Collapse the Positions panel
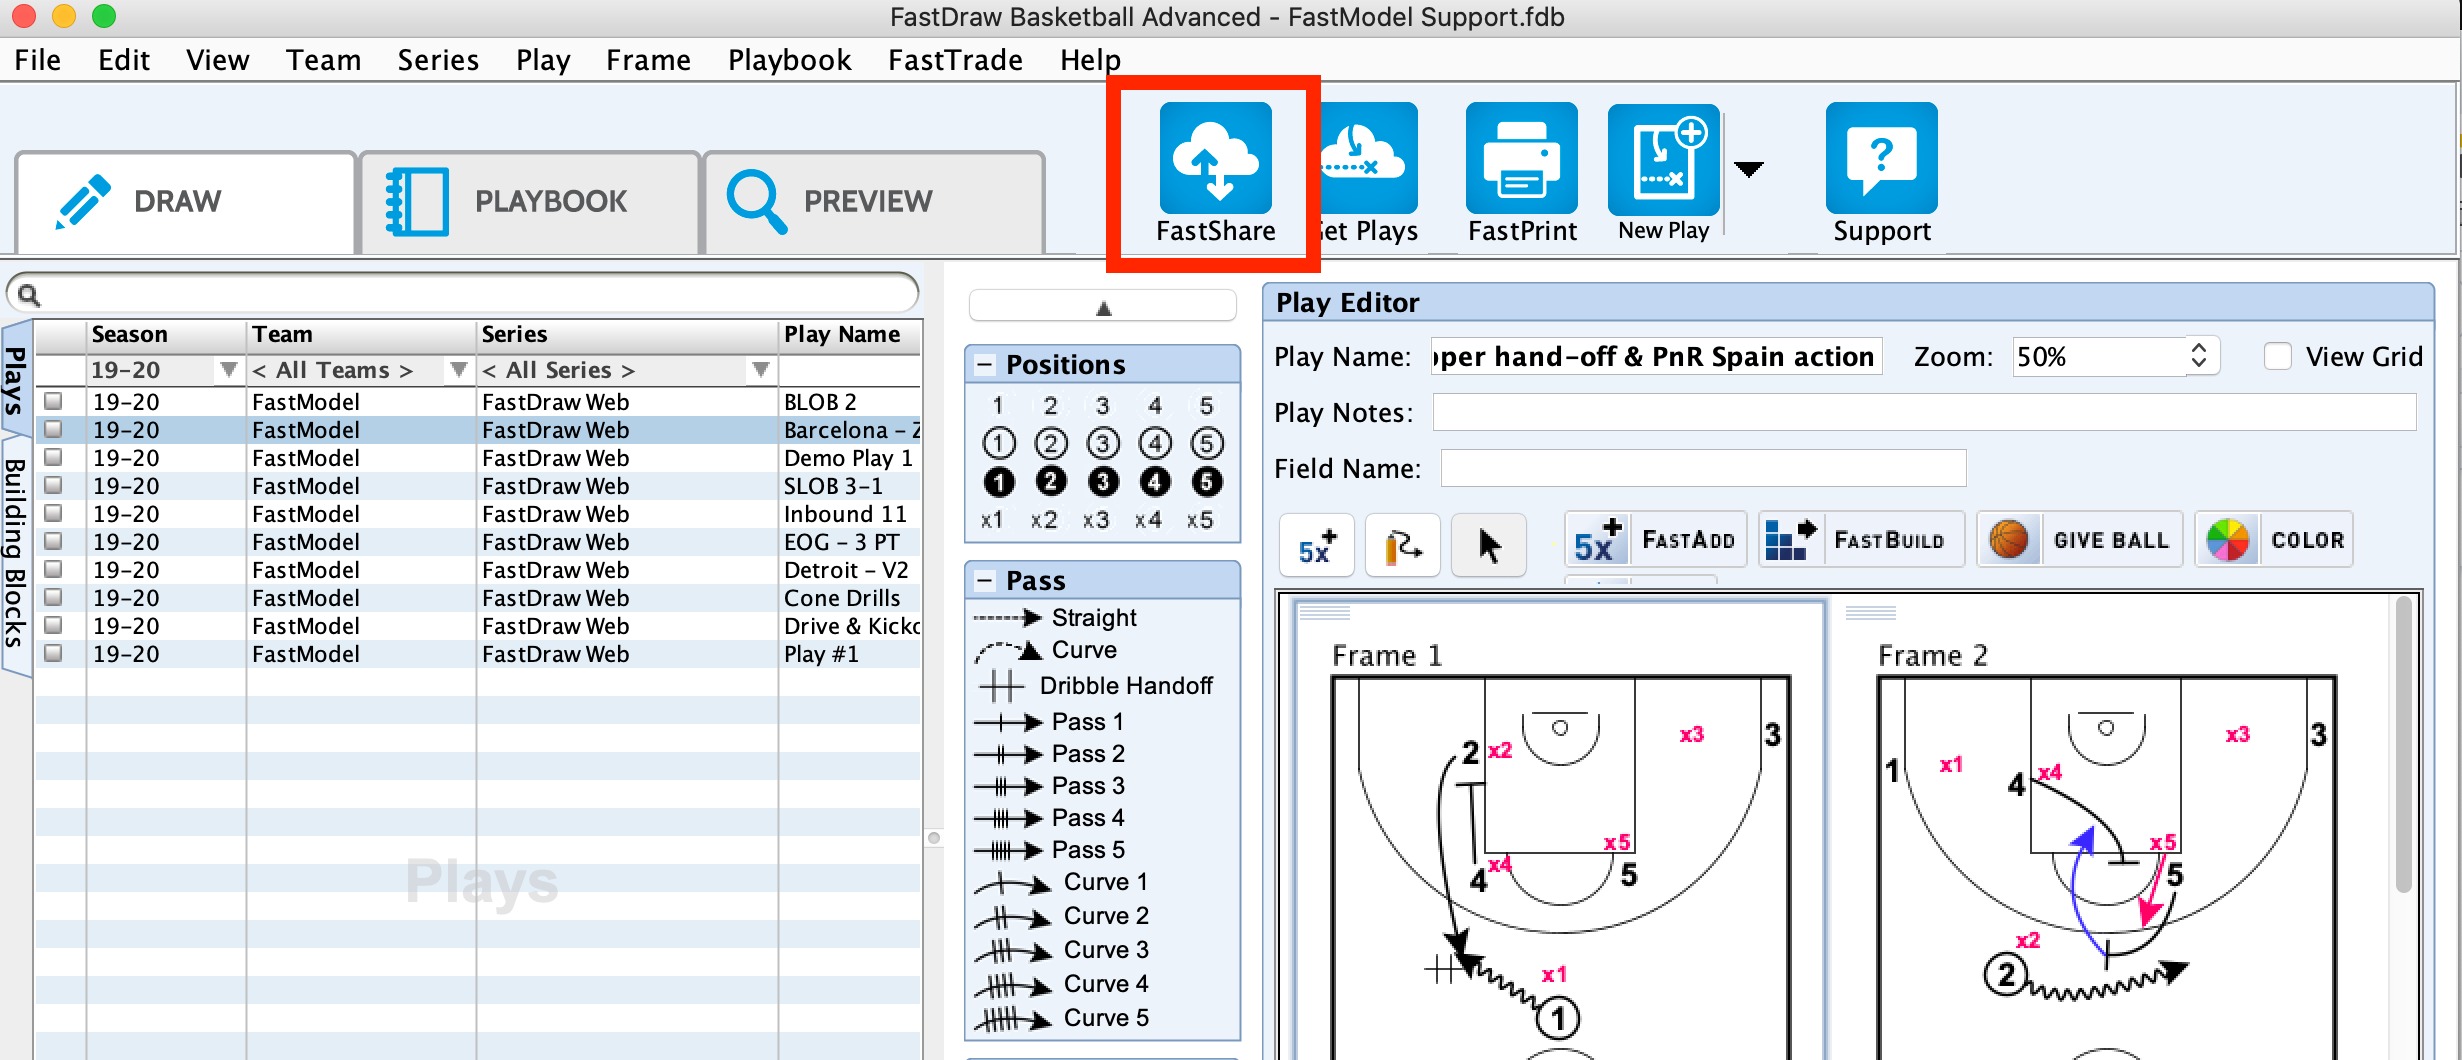 coord(985,365)
